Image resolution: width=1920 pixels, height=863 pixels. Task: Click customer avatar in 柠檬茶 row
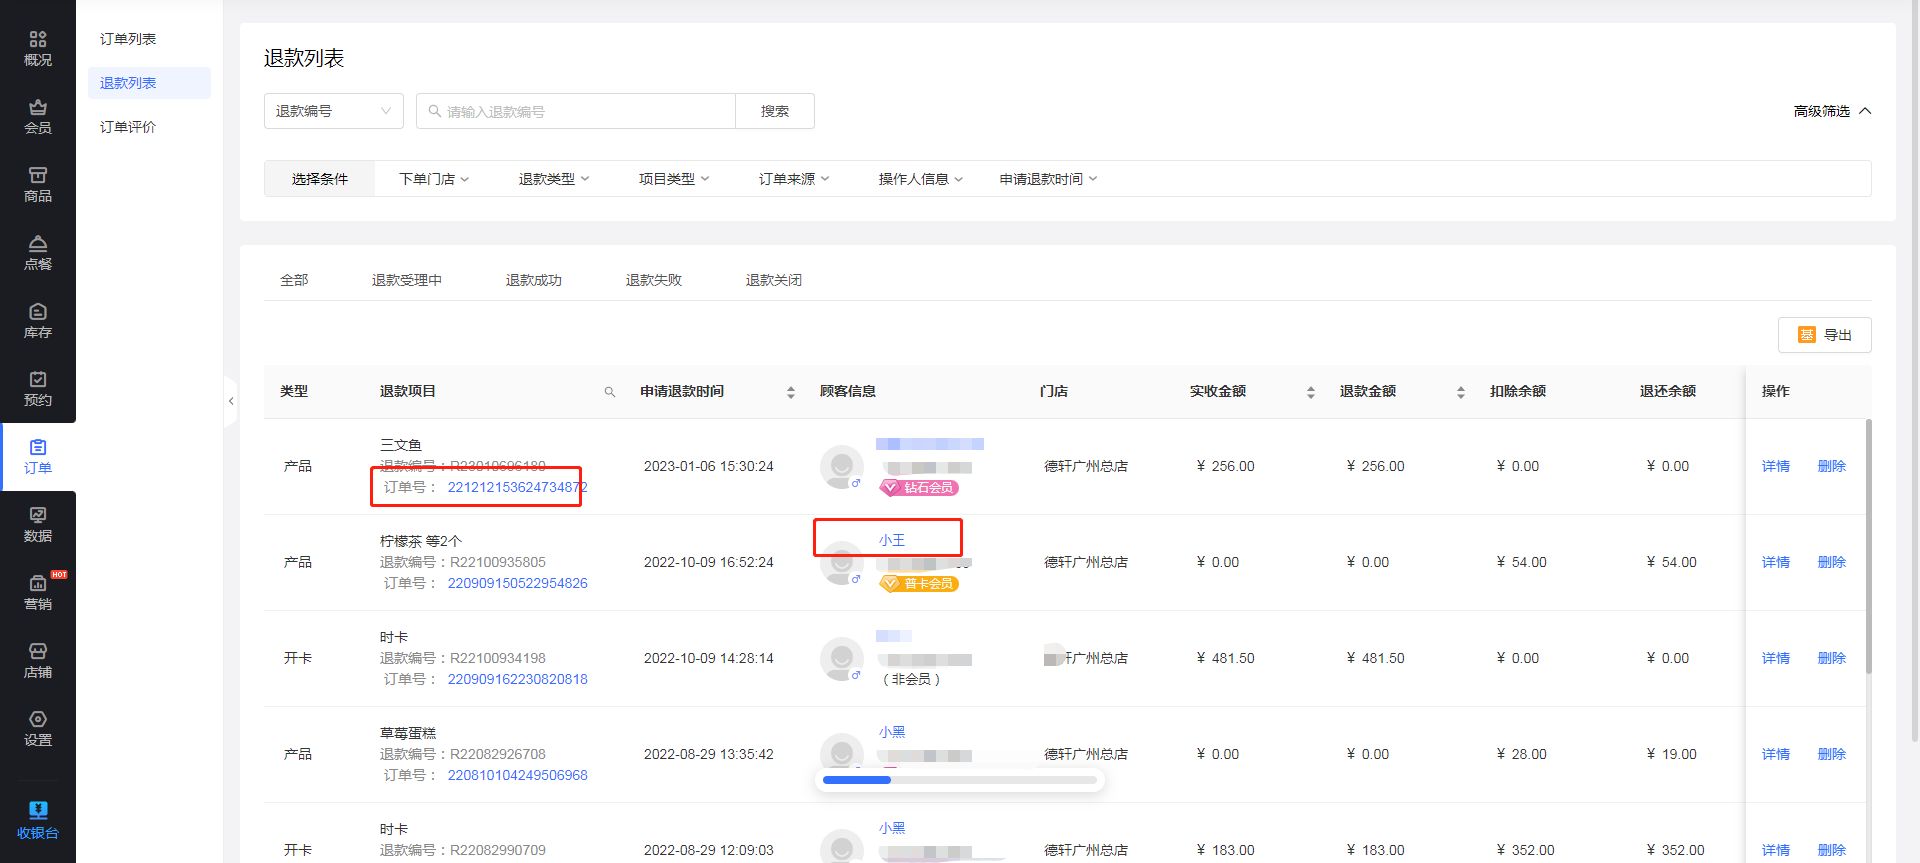pos(842,564)
